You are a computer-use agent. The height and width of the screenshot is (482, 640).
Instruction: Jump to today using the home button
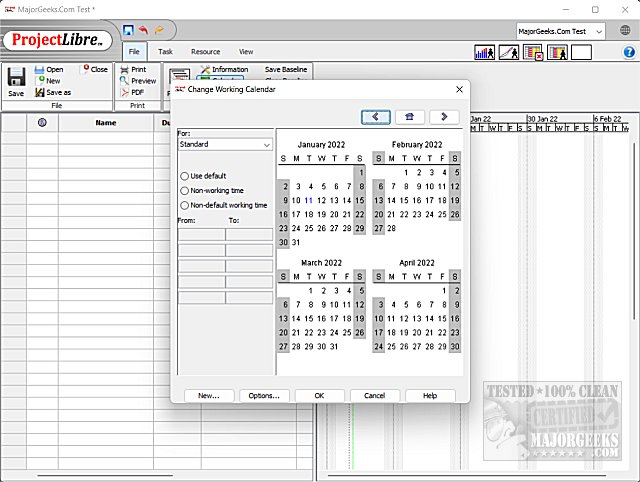[x=410, y=117]
